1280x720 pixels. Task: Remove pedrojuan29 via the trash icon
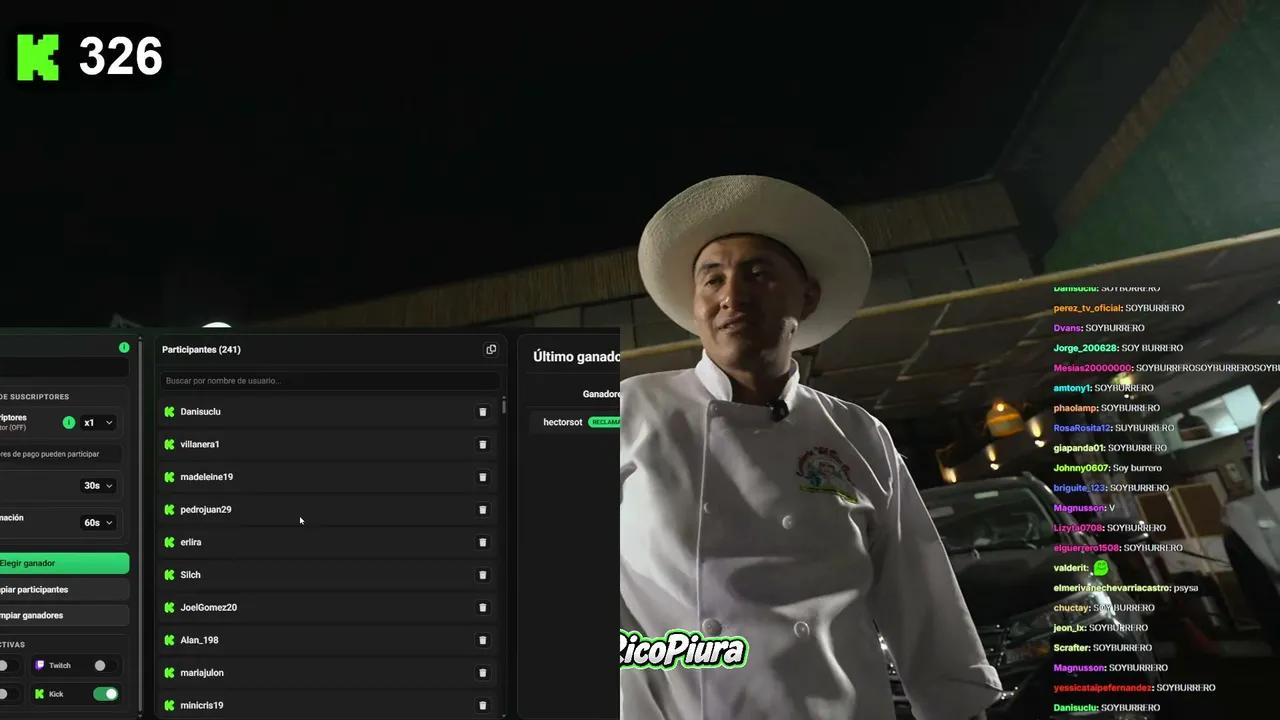pos(483,510)
